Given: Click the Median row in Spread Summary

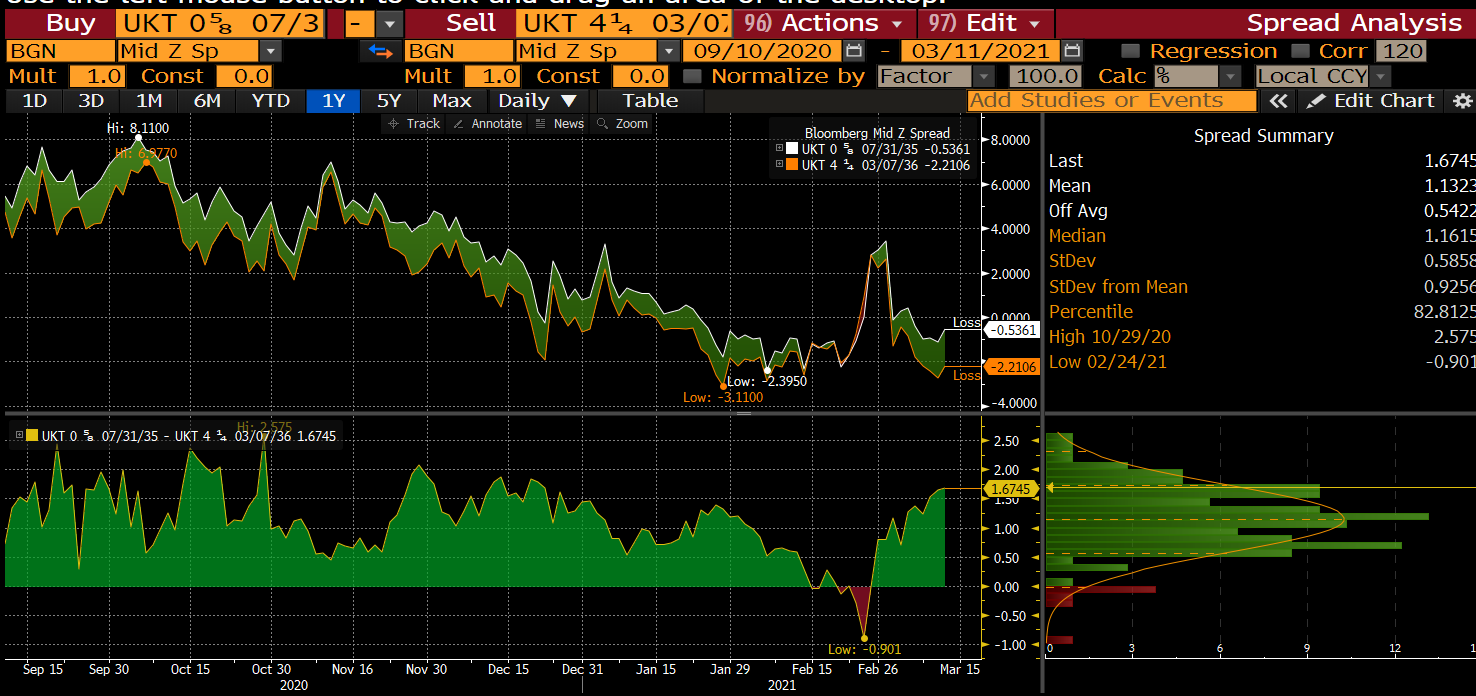Looking at the screenshot, I should (1262, 236).
